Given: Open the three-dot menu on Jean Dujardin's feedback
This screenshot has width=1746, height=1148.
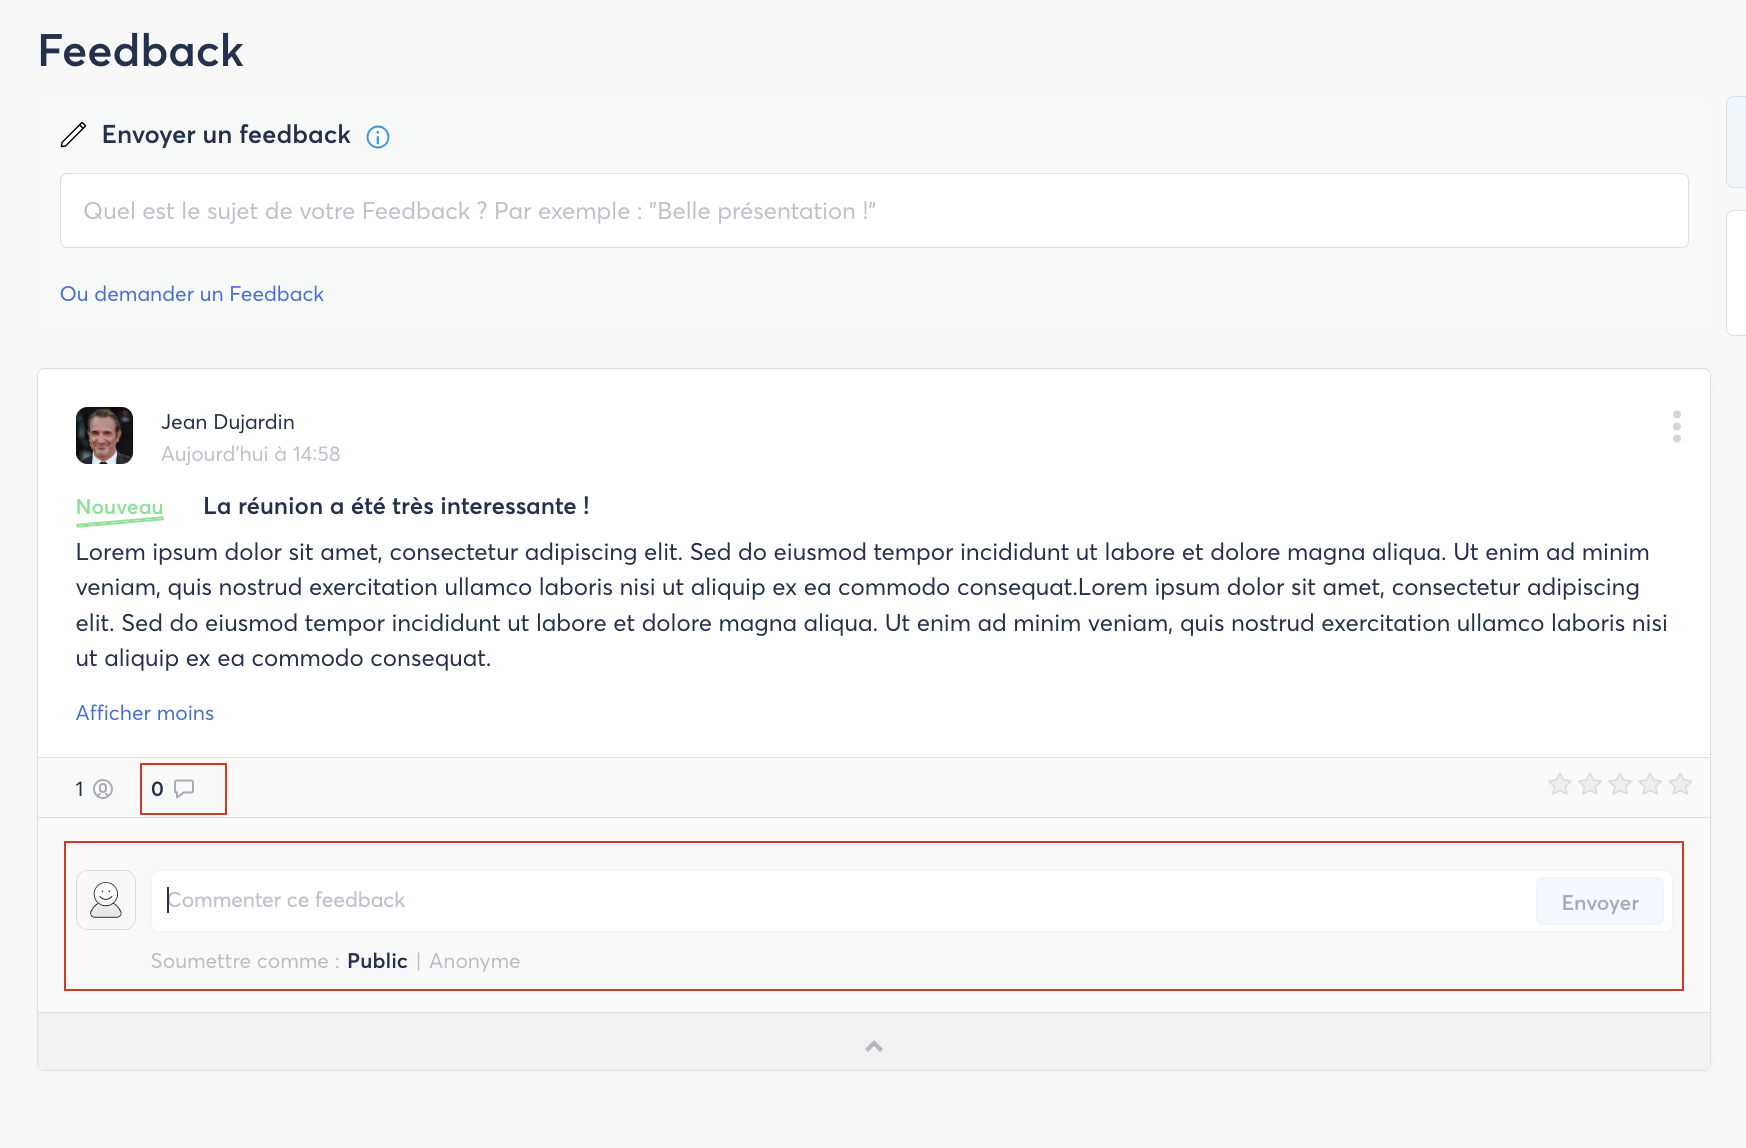Looking at the screenshot, I should (1676, 427).
